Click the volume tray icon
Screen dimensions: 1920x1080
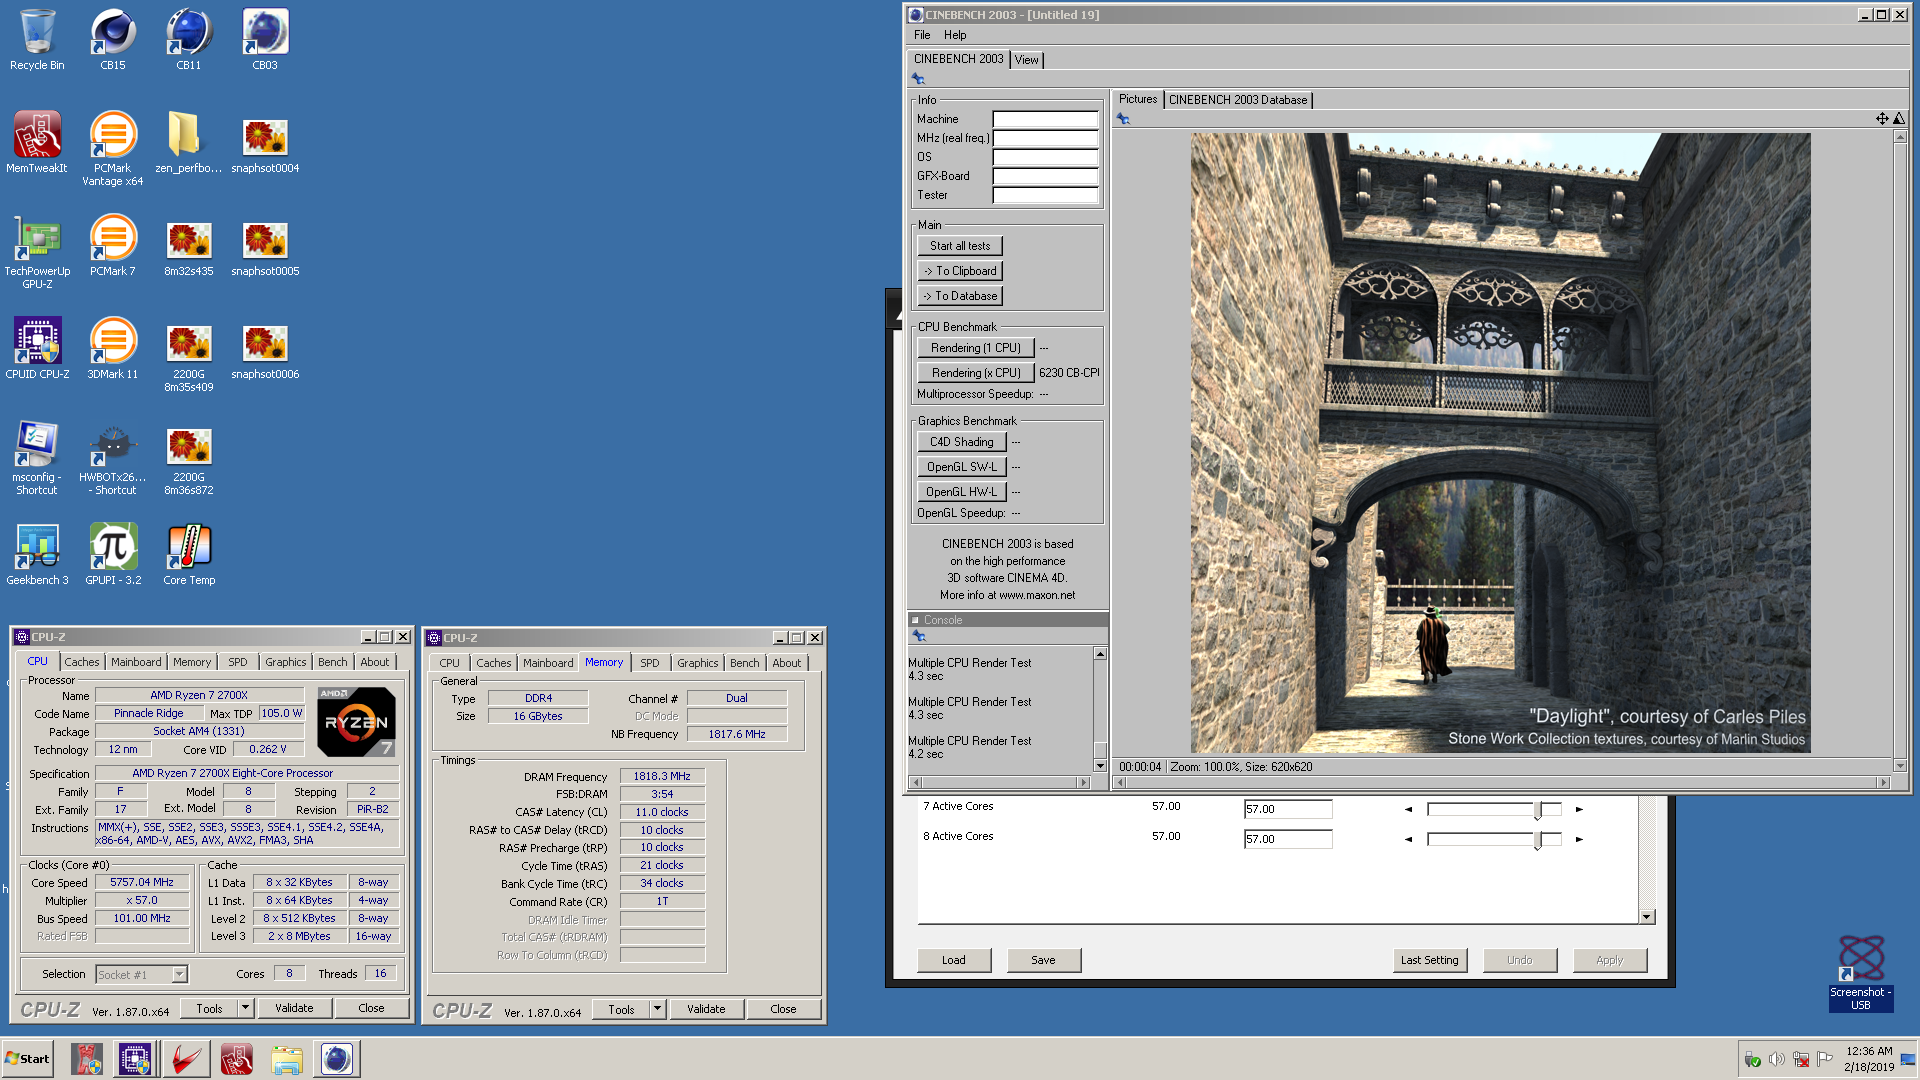1776,1059
